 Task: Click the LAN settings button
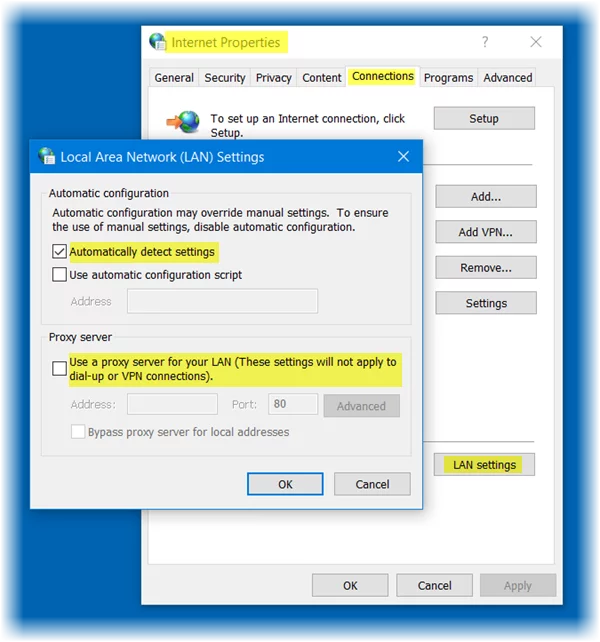tap(484, 465)
